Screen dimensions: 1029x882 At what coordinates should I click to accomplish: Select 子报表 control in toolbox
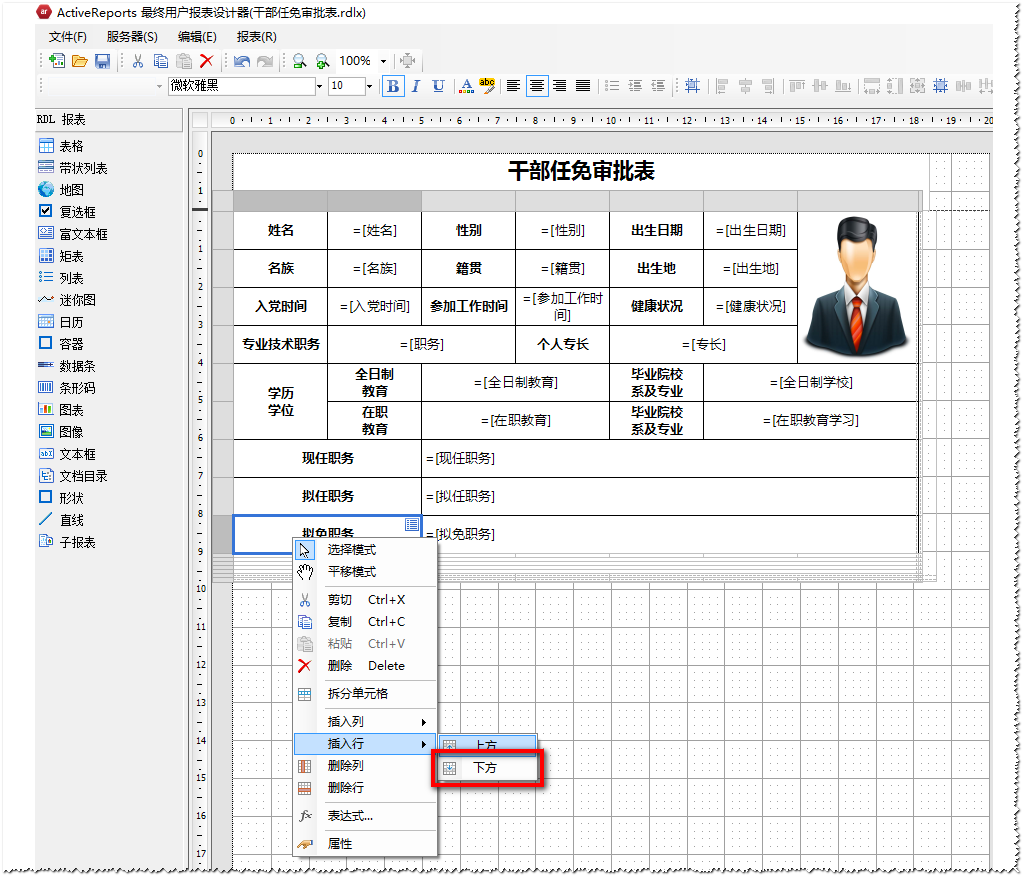(67, 543)
